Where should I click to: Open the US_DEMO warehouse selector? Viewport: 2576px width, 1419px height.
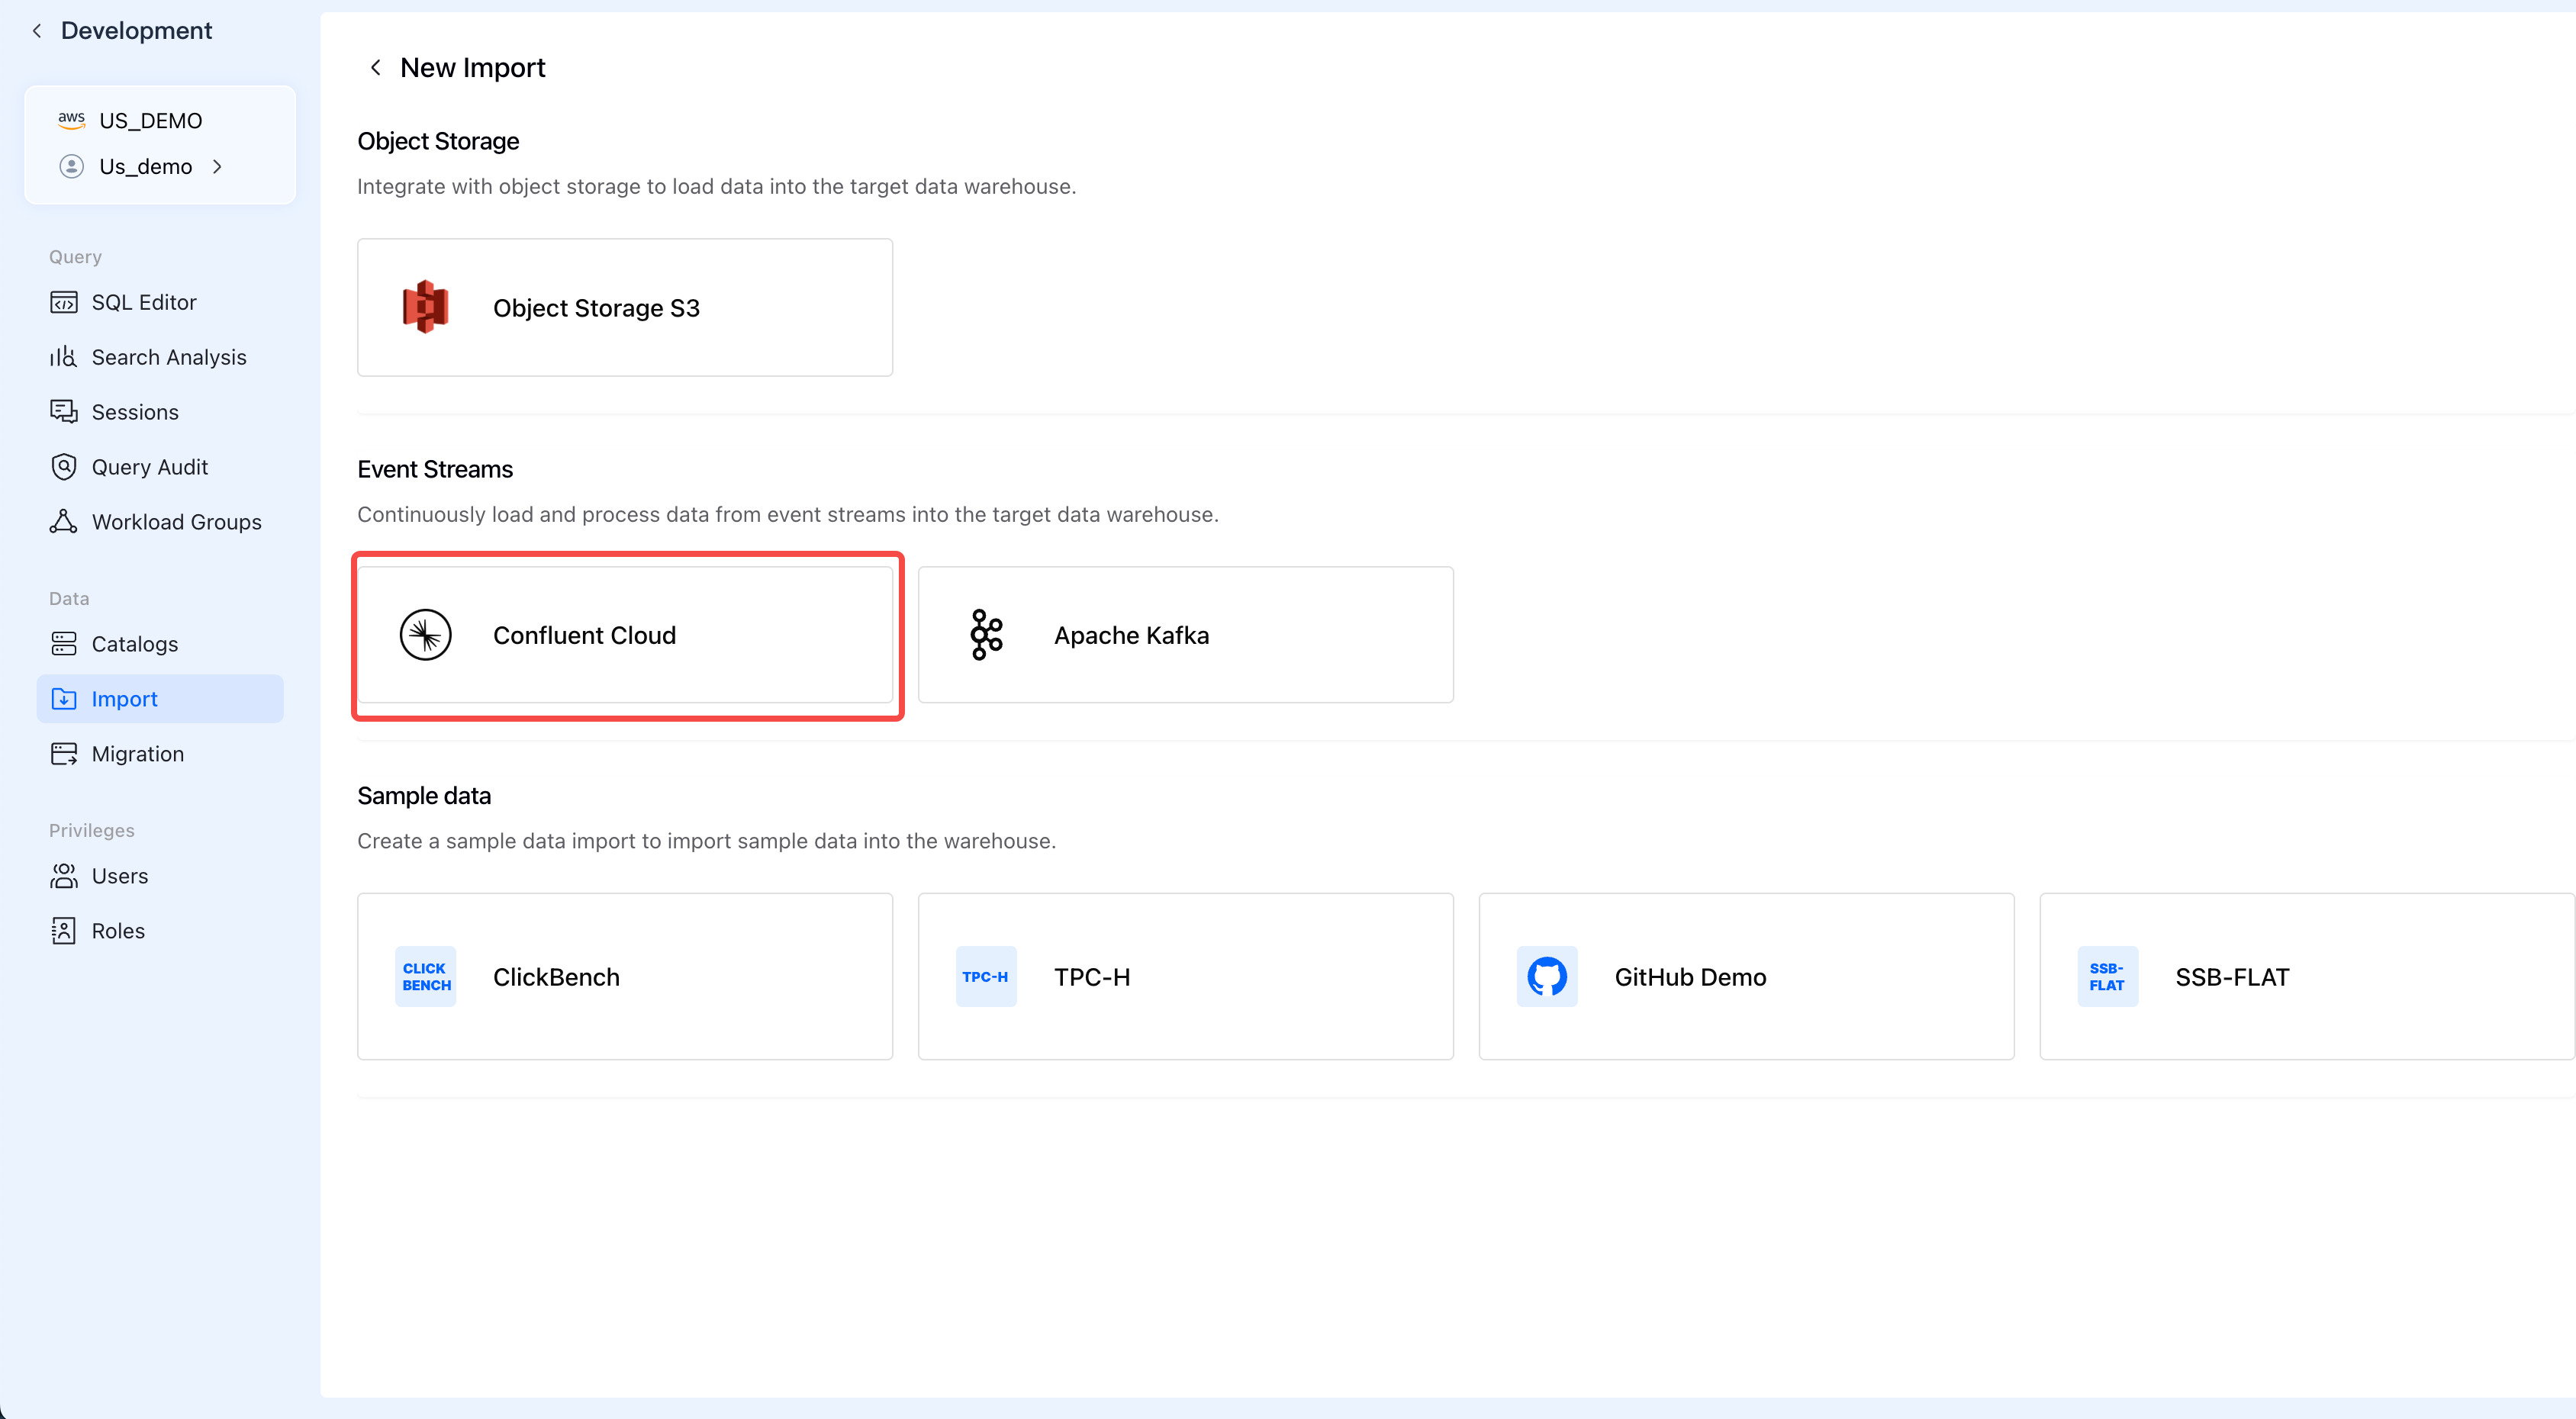(x=150, y=121)
